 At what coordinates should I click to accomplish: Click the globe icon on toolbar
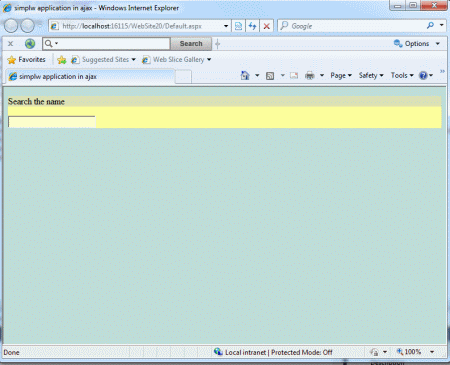(x=30, y=44)
